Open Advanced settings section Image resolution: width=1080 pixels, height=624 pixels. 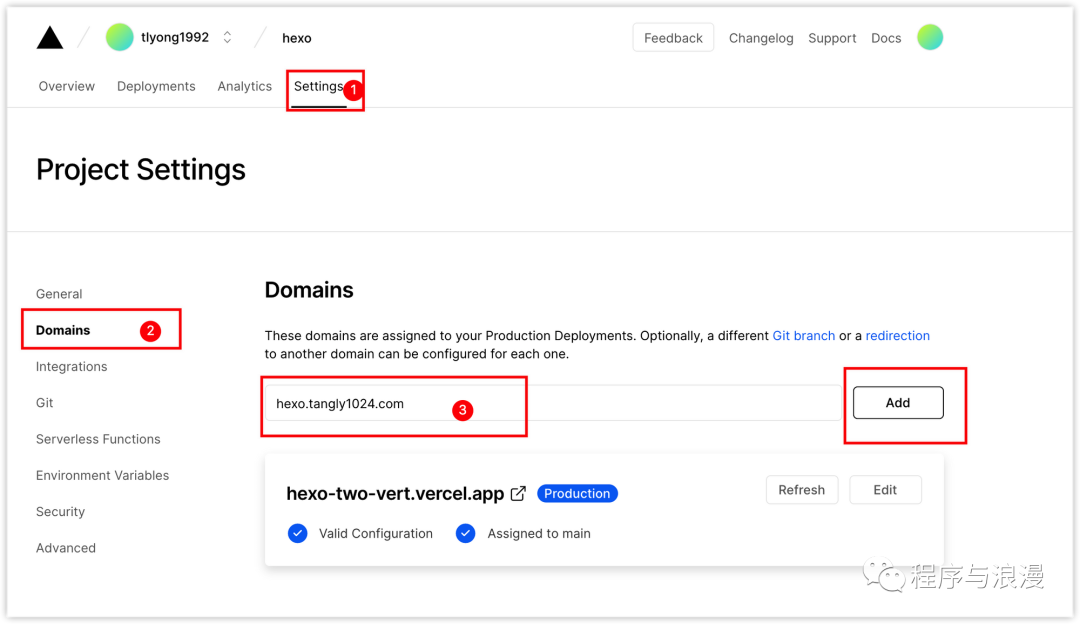[66, 548]
